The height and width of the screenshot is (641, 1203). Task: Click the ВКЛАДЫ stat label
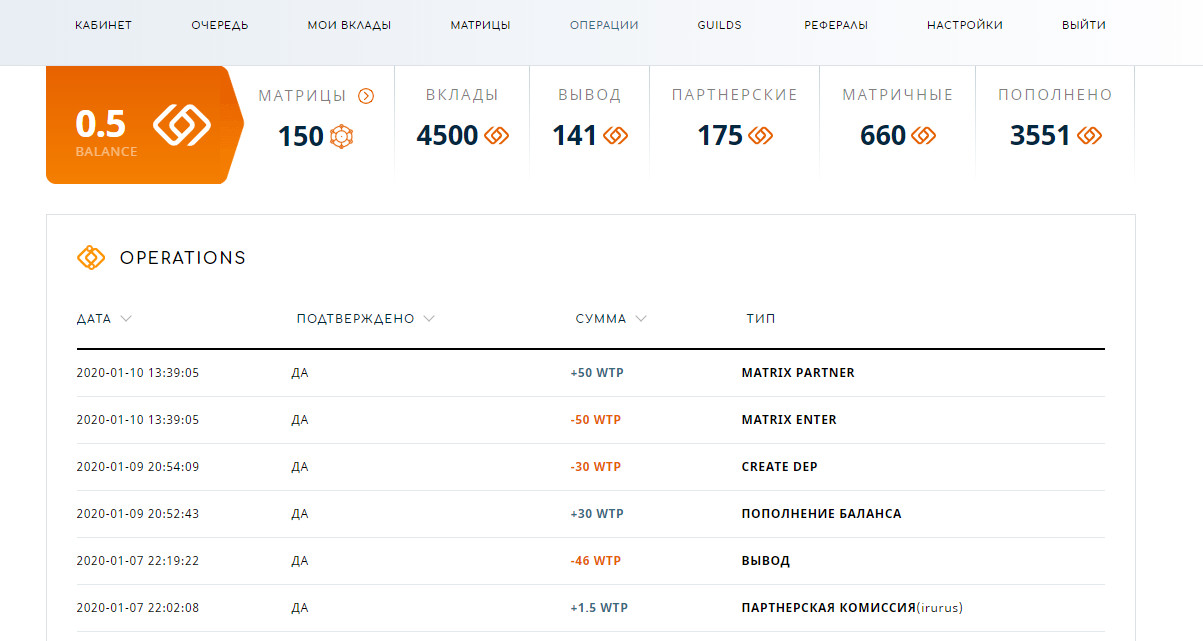pos(462,95)
